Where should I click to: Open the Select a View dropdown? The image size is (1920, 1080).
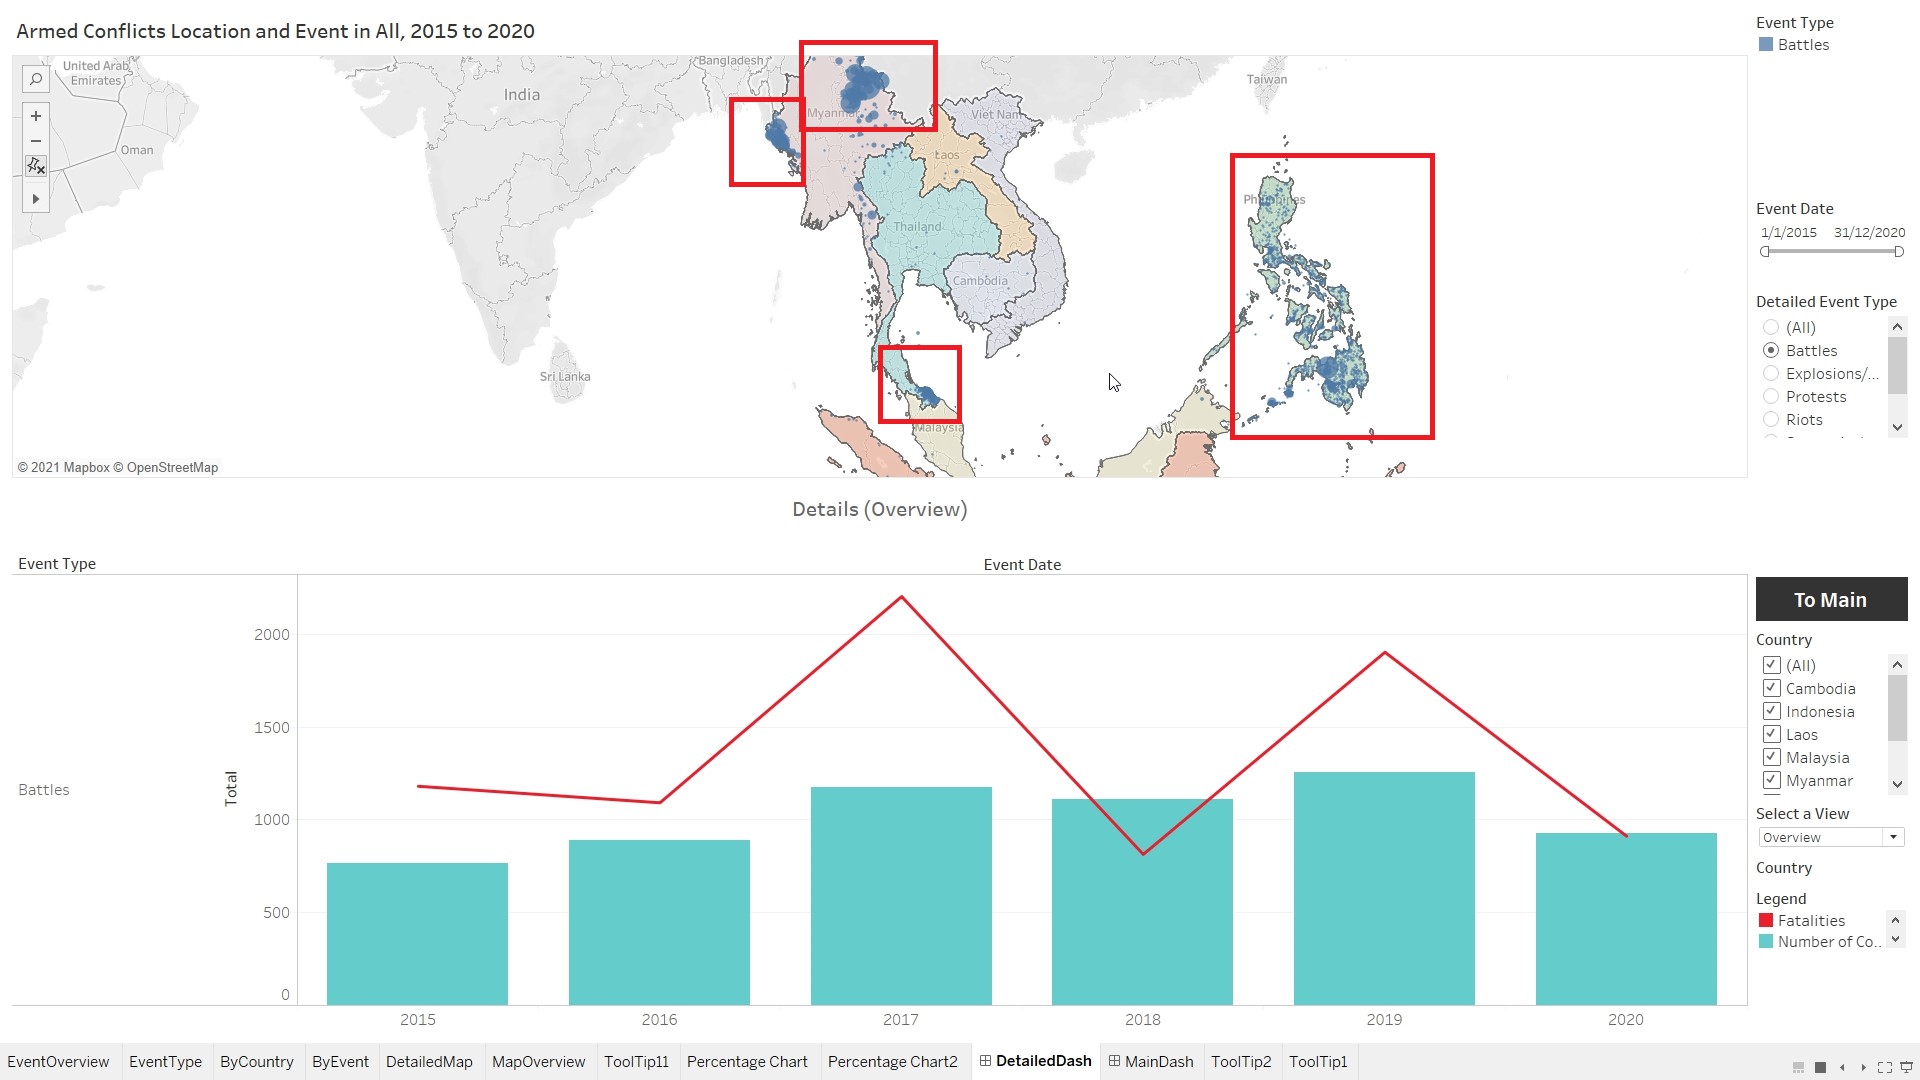point(1892,837)
